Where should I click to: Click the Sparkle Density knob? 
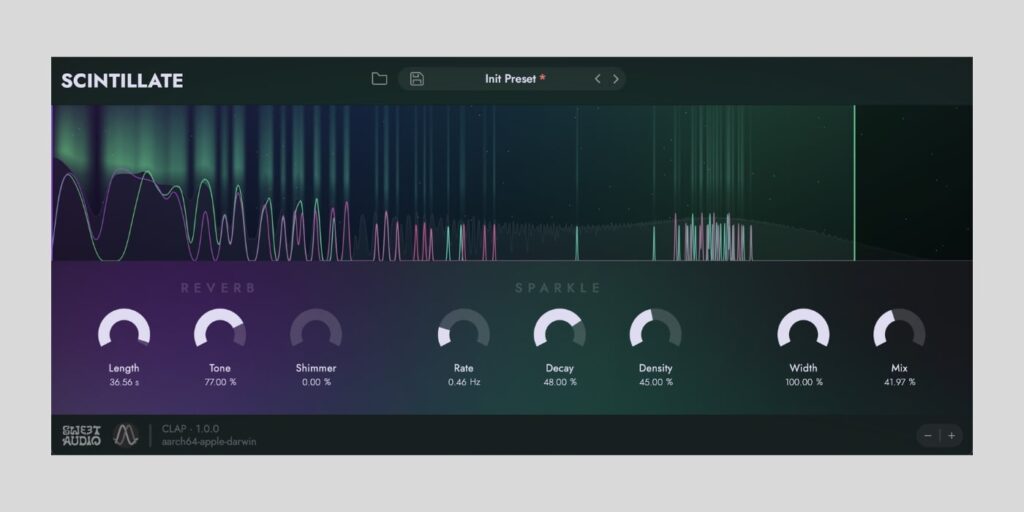(x=656, y=330)
